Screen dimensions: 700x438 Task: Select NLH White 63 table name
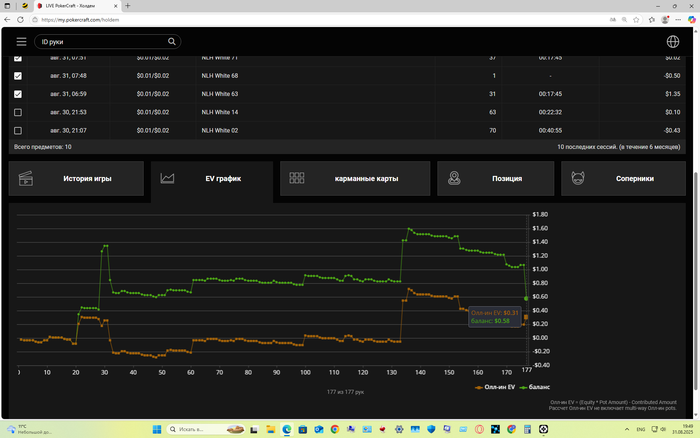pyautogui.click(x=220, y=94)
